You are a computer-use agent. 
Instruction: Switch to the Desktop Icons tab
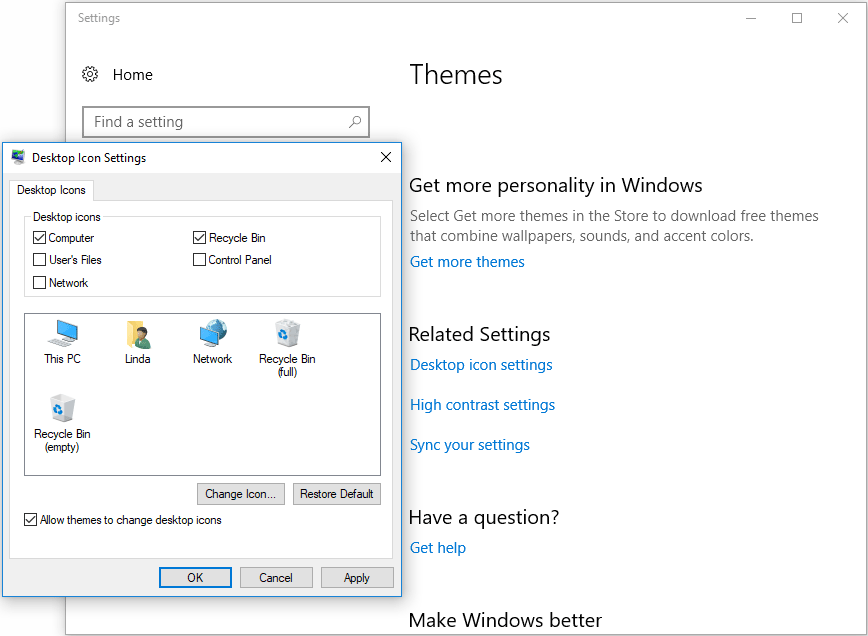tap(51, 190)
